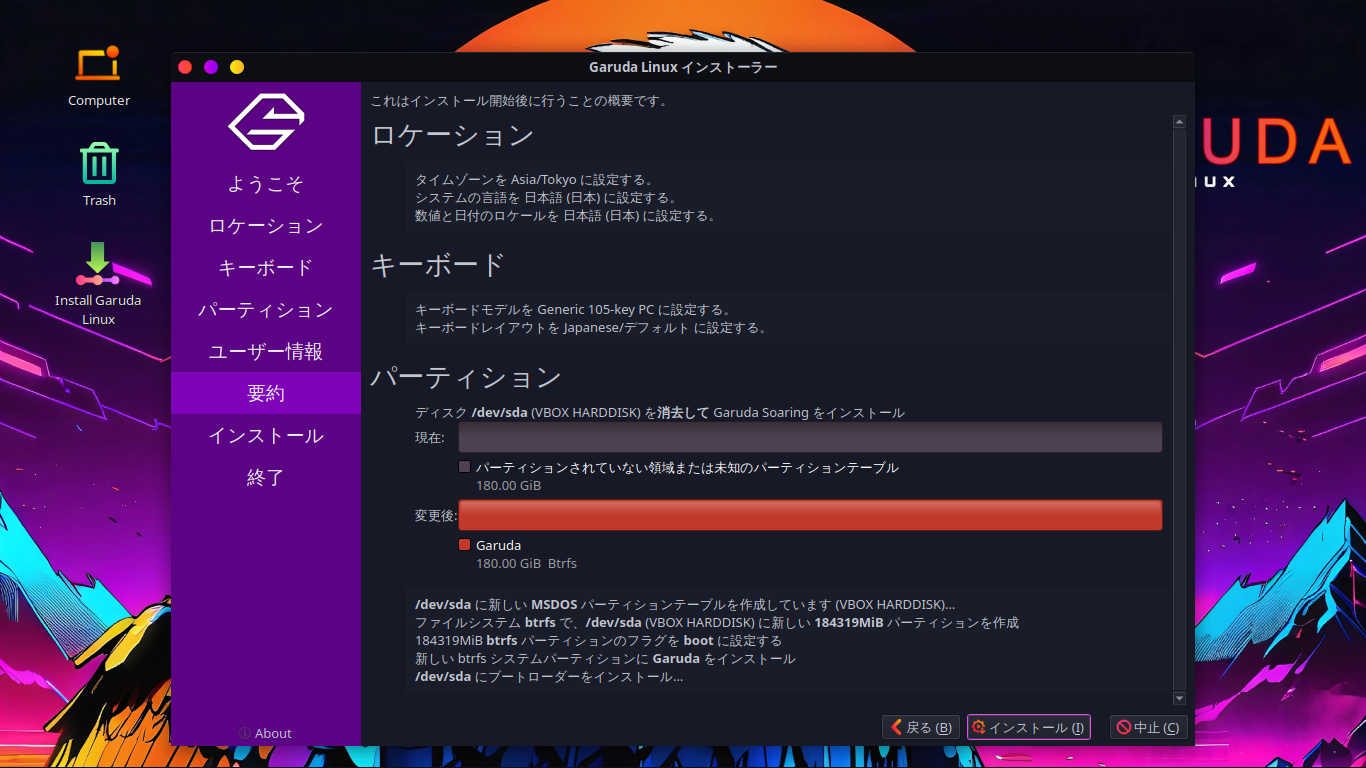Click the red window button in the title bar
1366x768 pixels.
point(185,67)
